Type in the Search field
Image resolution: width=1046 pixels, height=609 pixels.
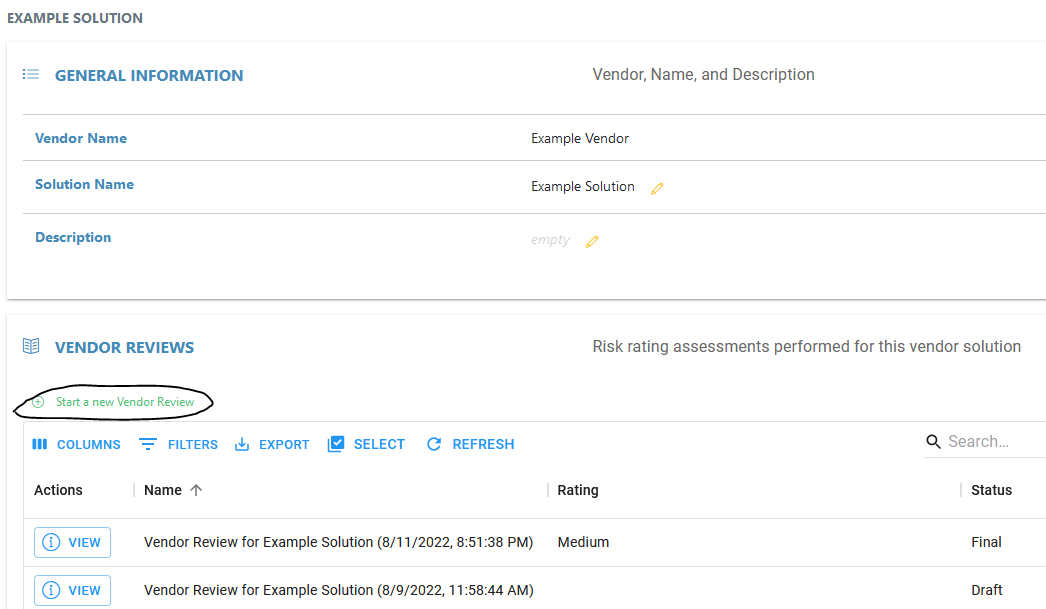(x=990, y=442)
